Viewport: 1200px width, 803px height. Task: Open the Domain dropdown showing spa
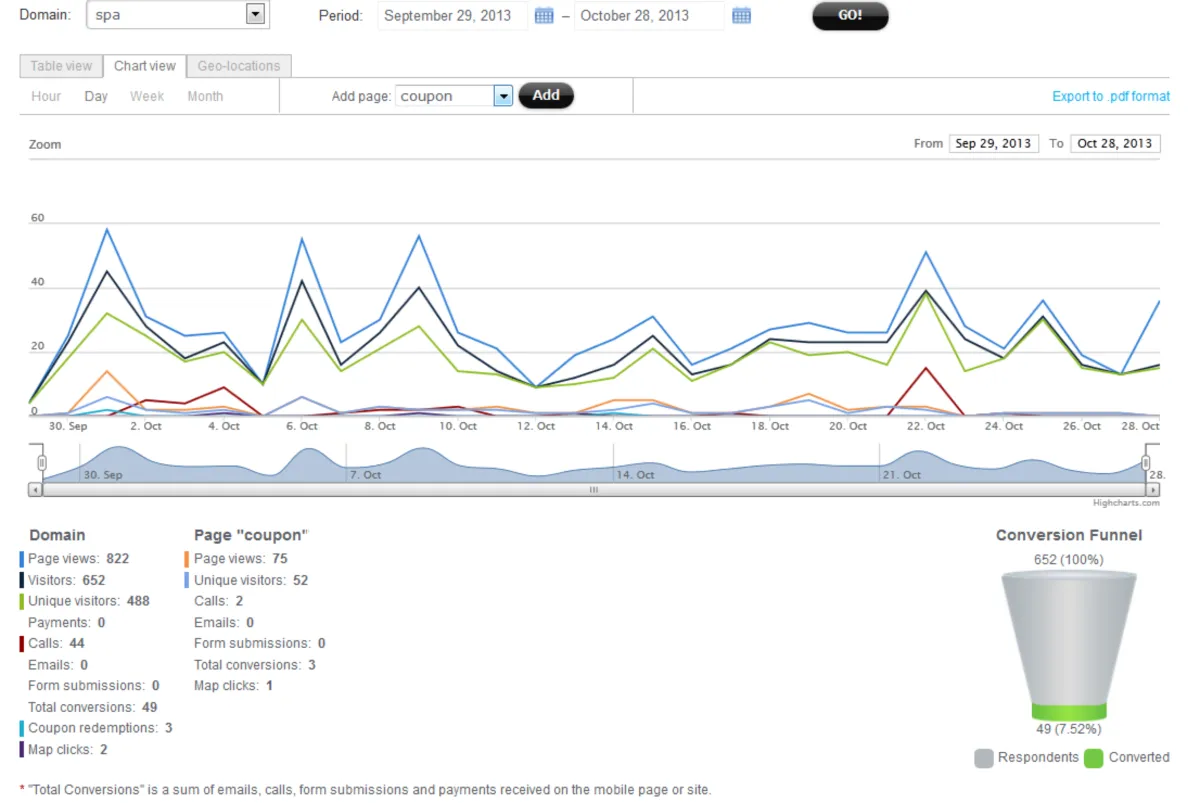[178, 15]
